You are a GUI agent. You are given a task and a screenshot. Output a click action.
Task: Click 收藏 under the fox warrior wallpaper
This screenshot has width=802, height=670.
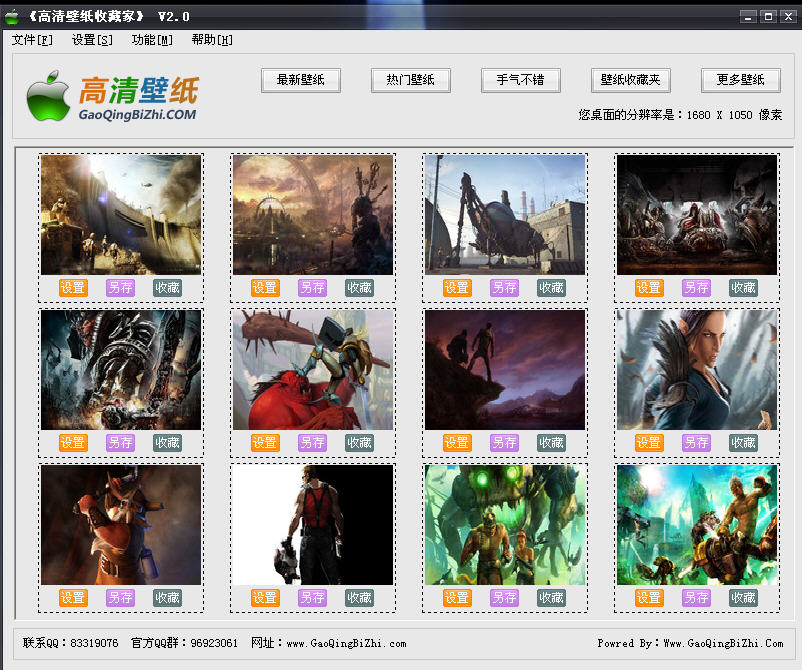pyautogui.click(x=167, y=598)
